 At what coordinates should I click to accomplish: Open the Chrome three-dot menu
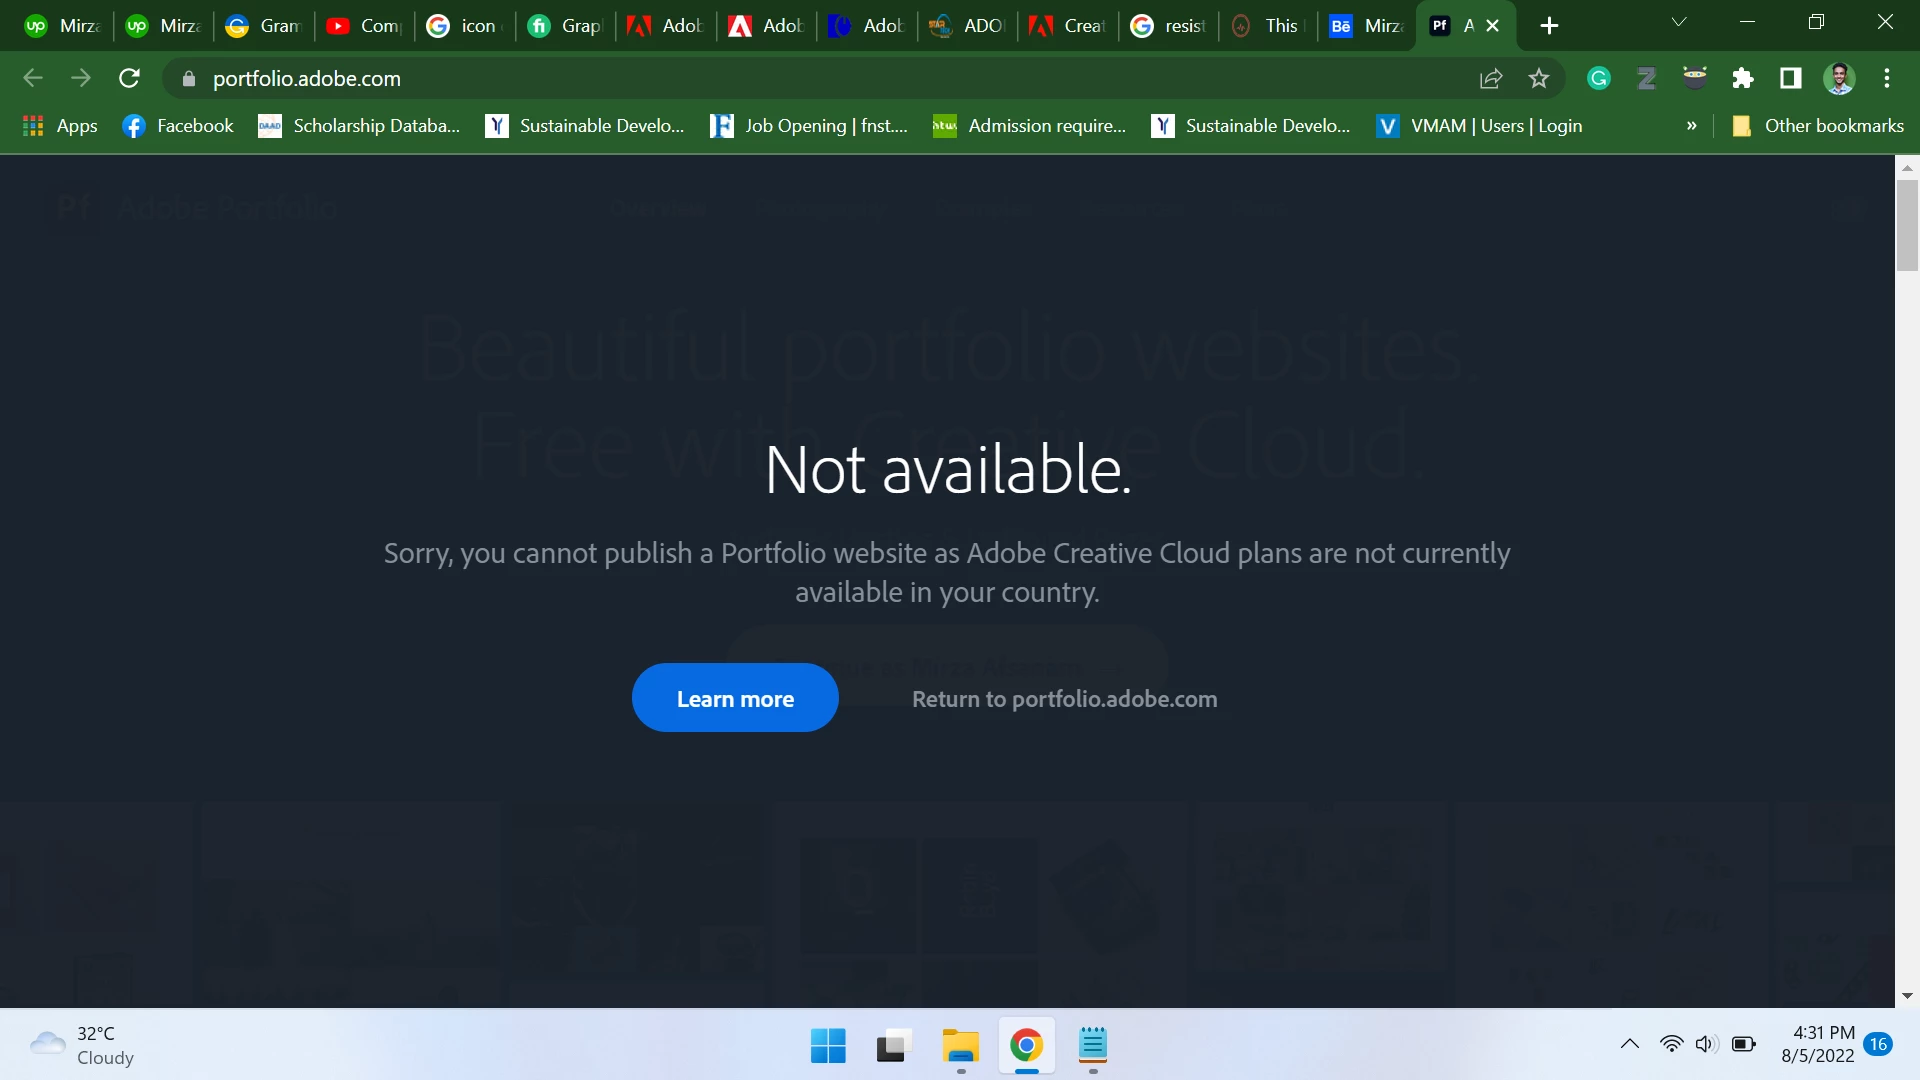click(1887, 78)
